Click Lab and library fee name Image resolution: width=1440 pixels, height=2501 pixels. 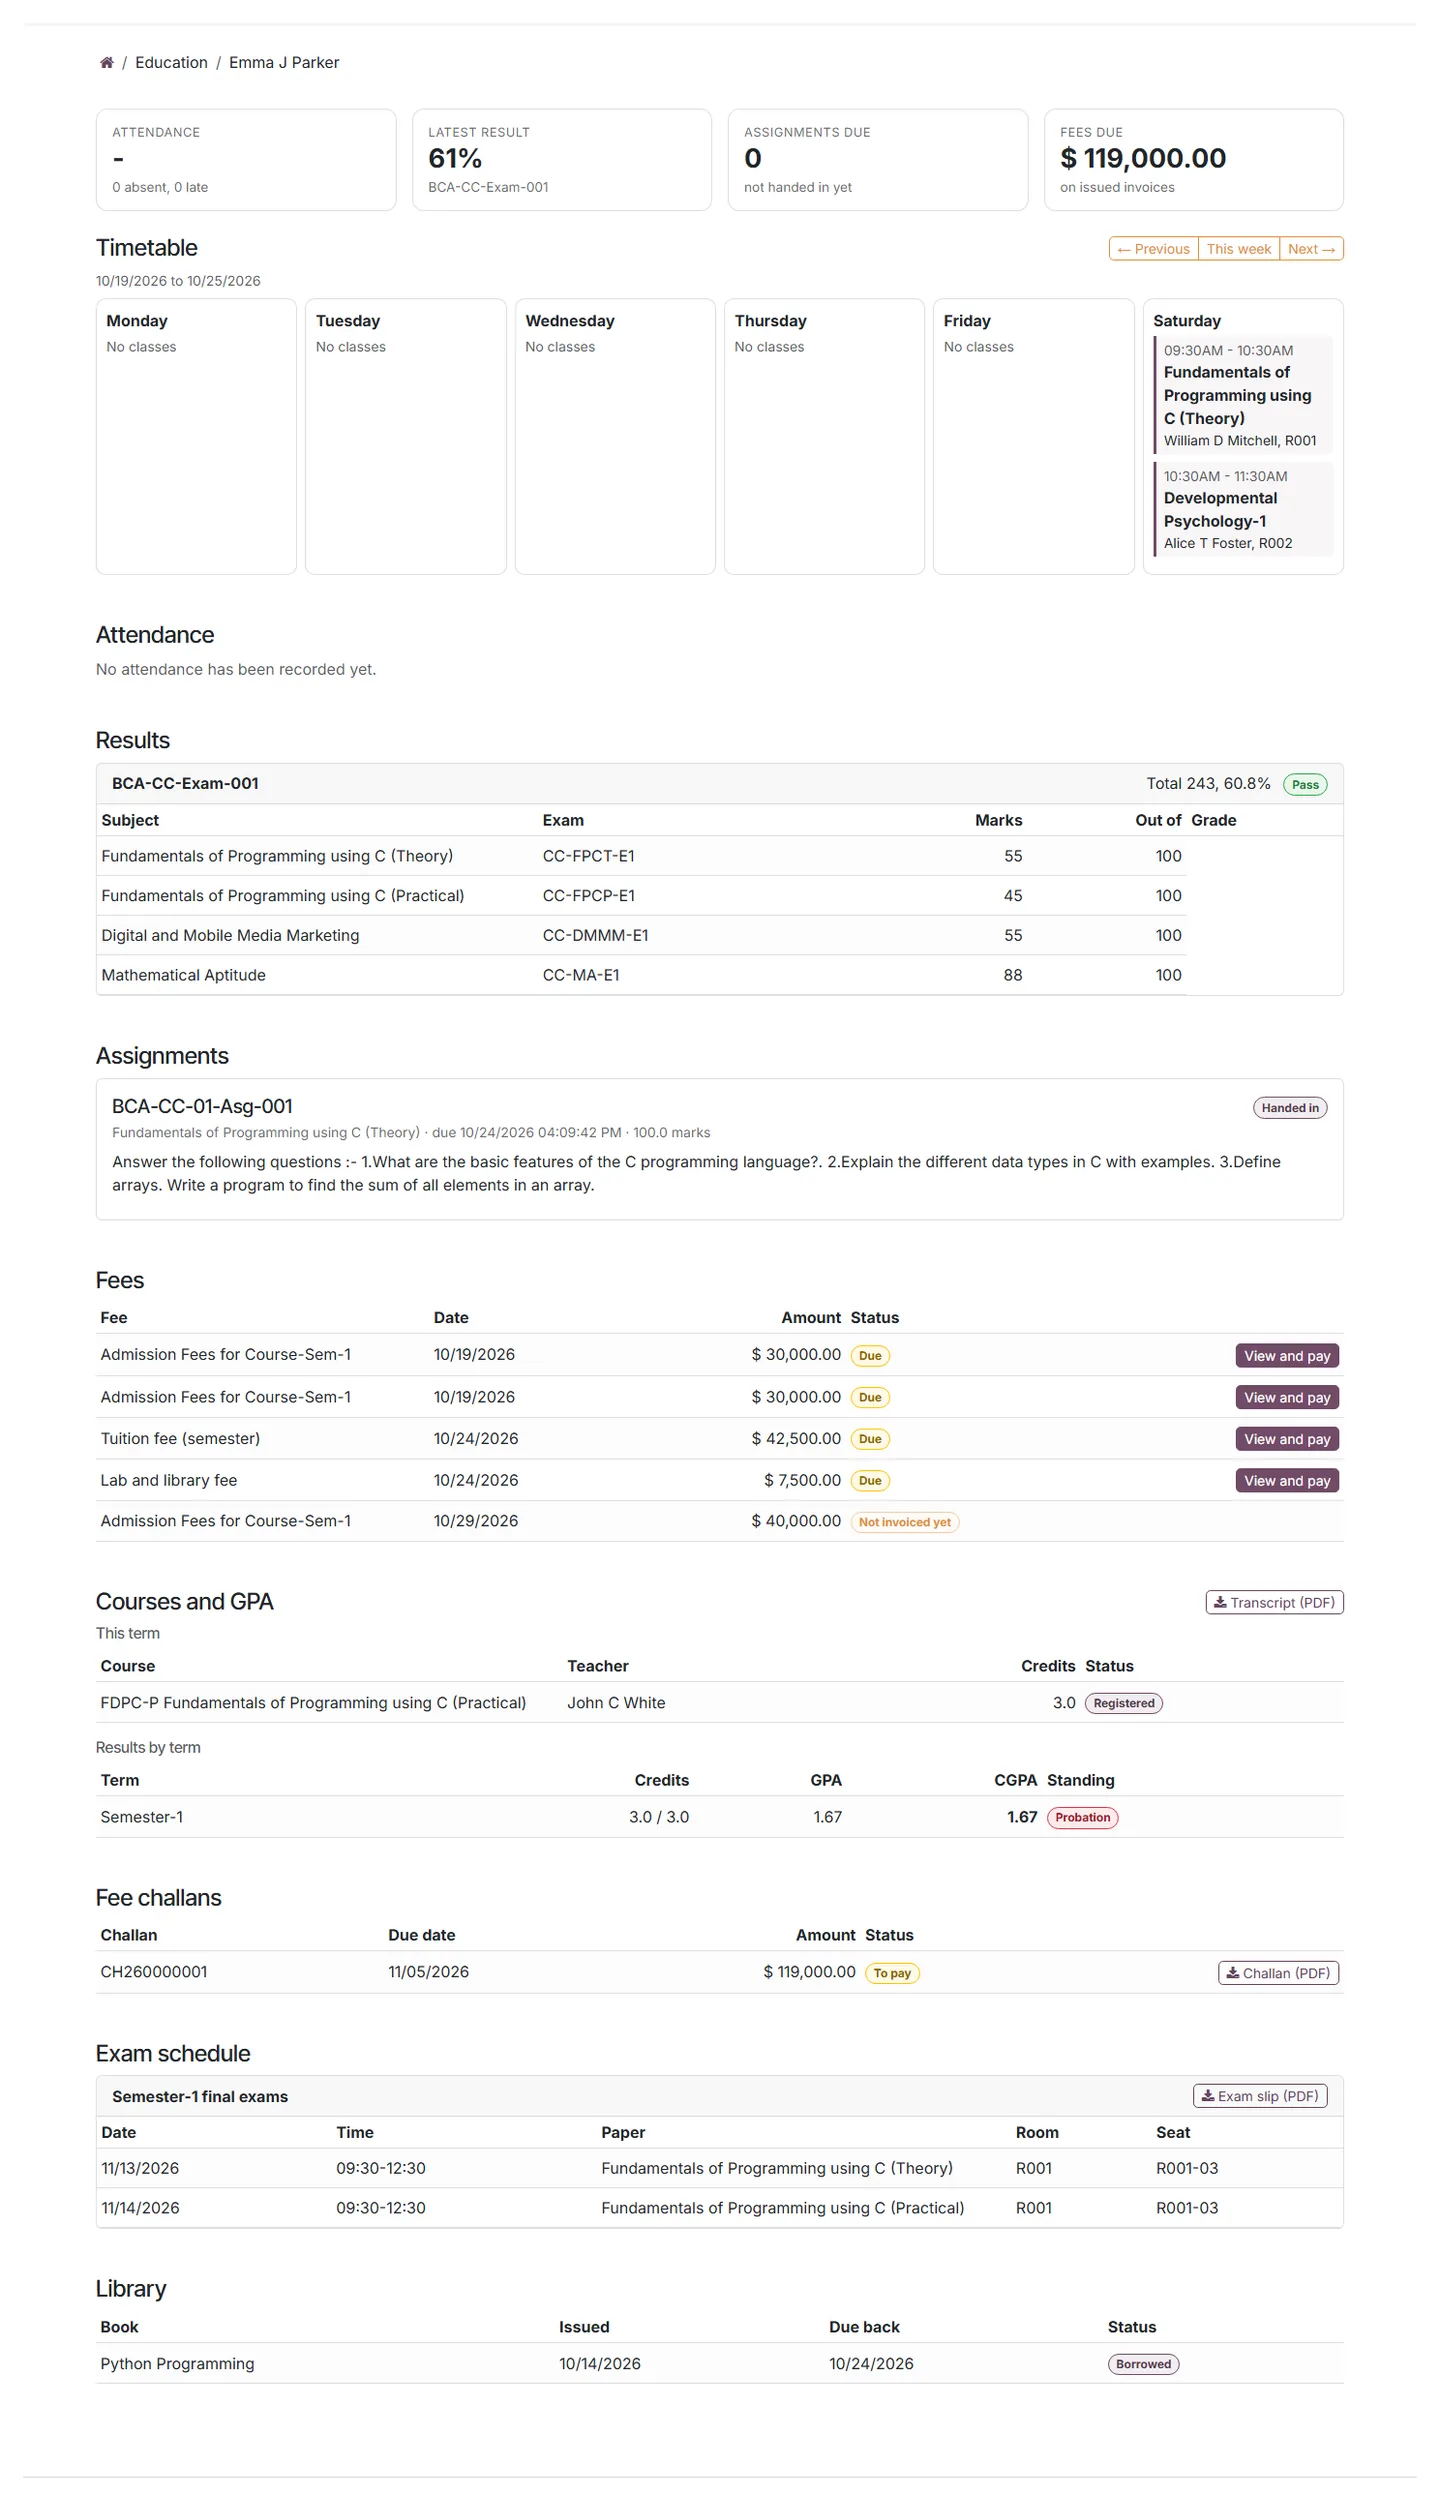(x=169, y=1481)
